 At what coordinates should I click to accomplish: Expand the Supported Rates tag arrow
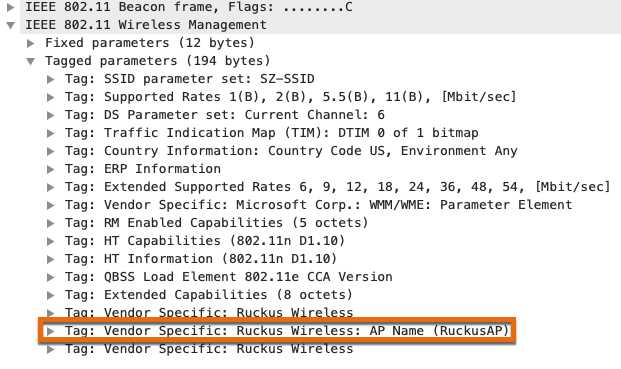coord(50,97)
